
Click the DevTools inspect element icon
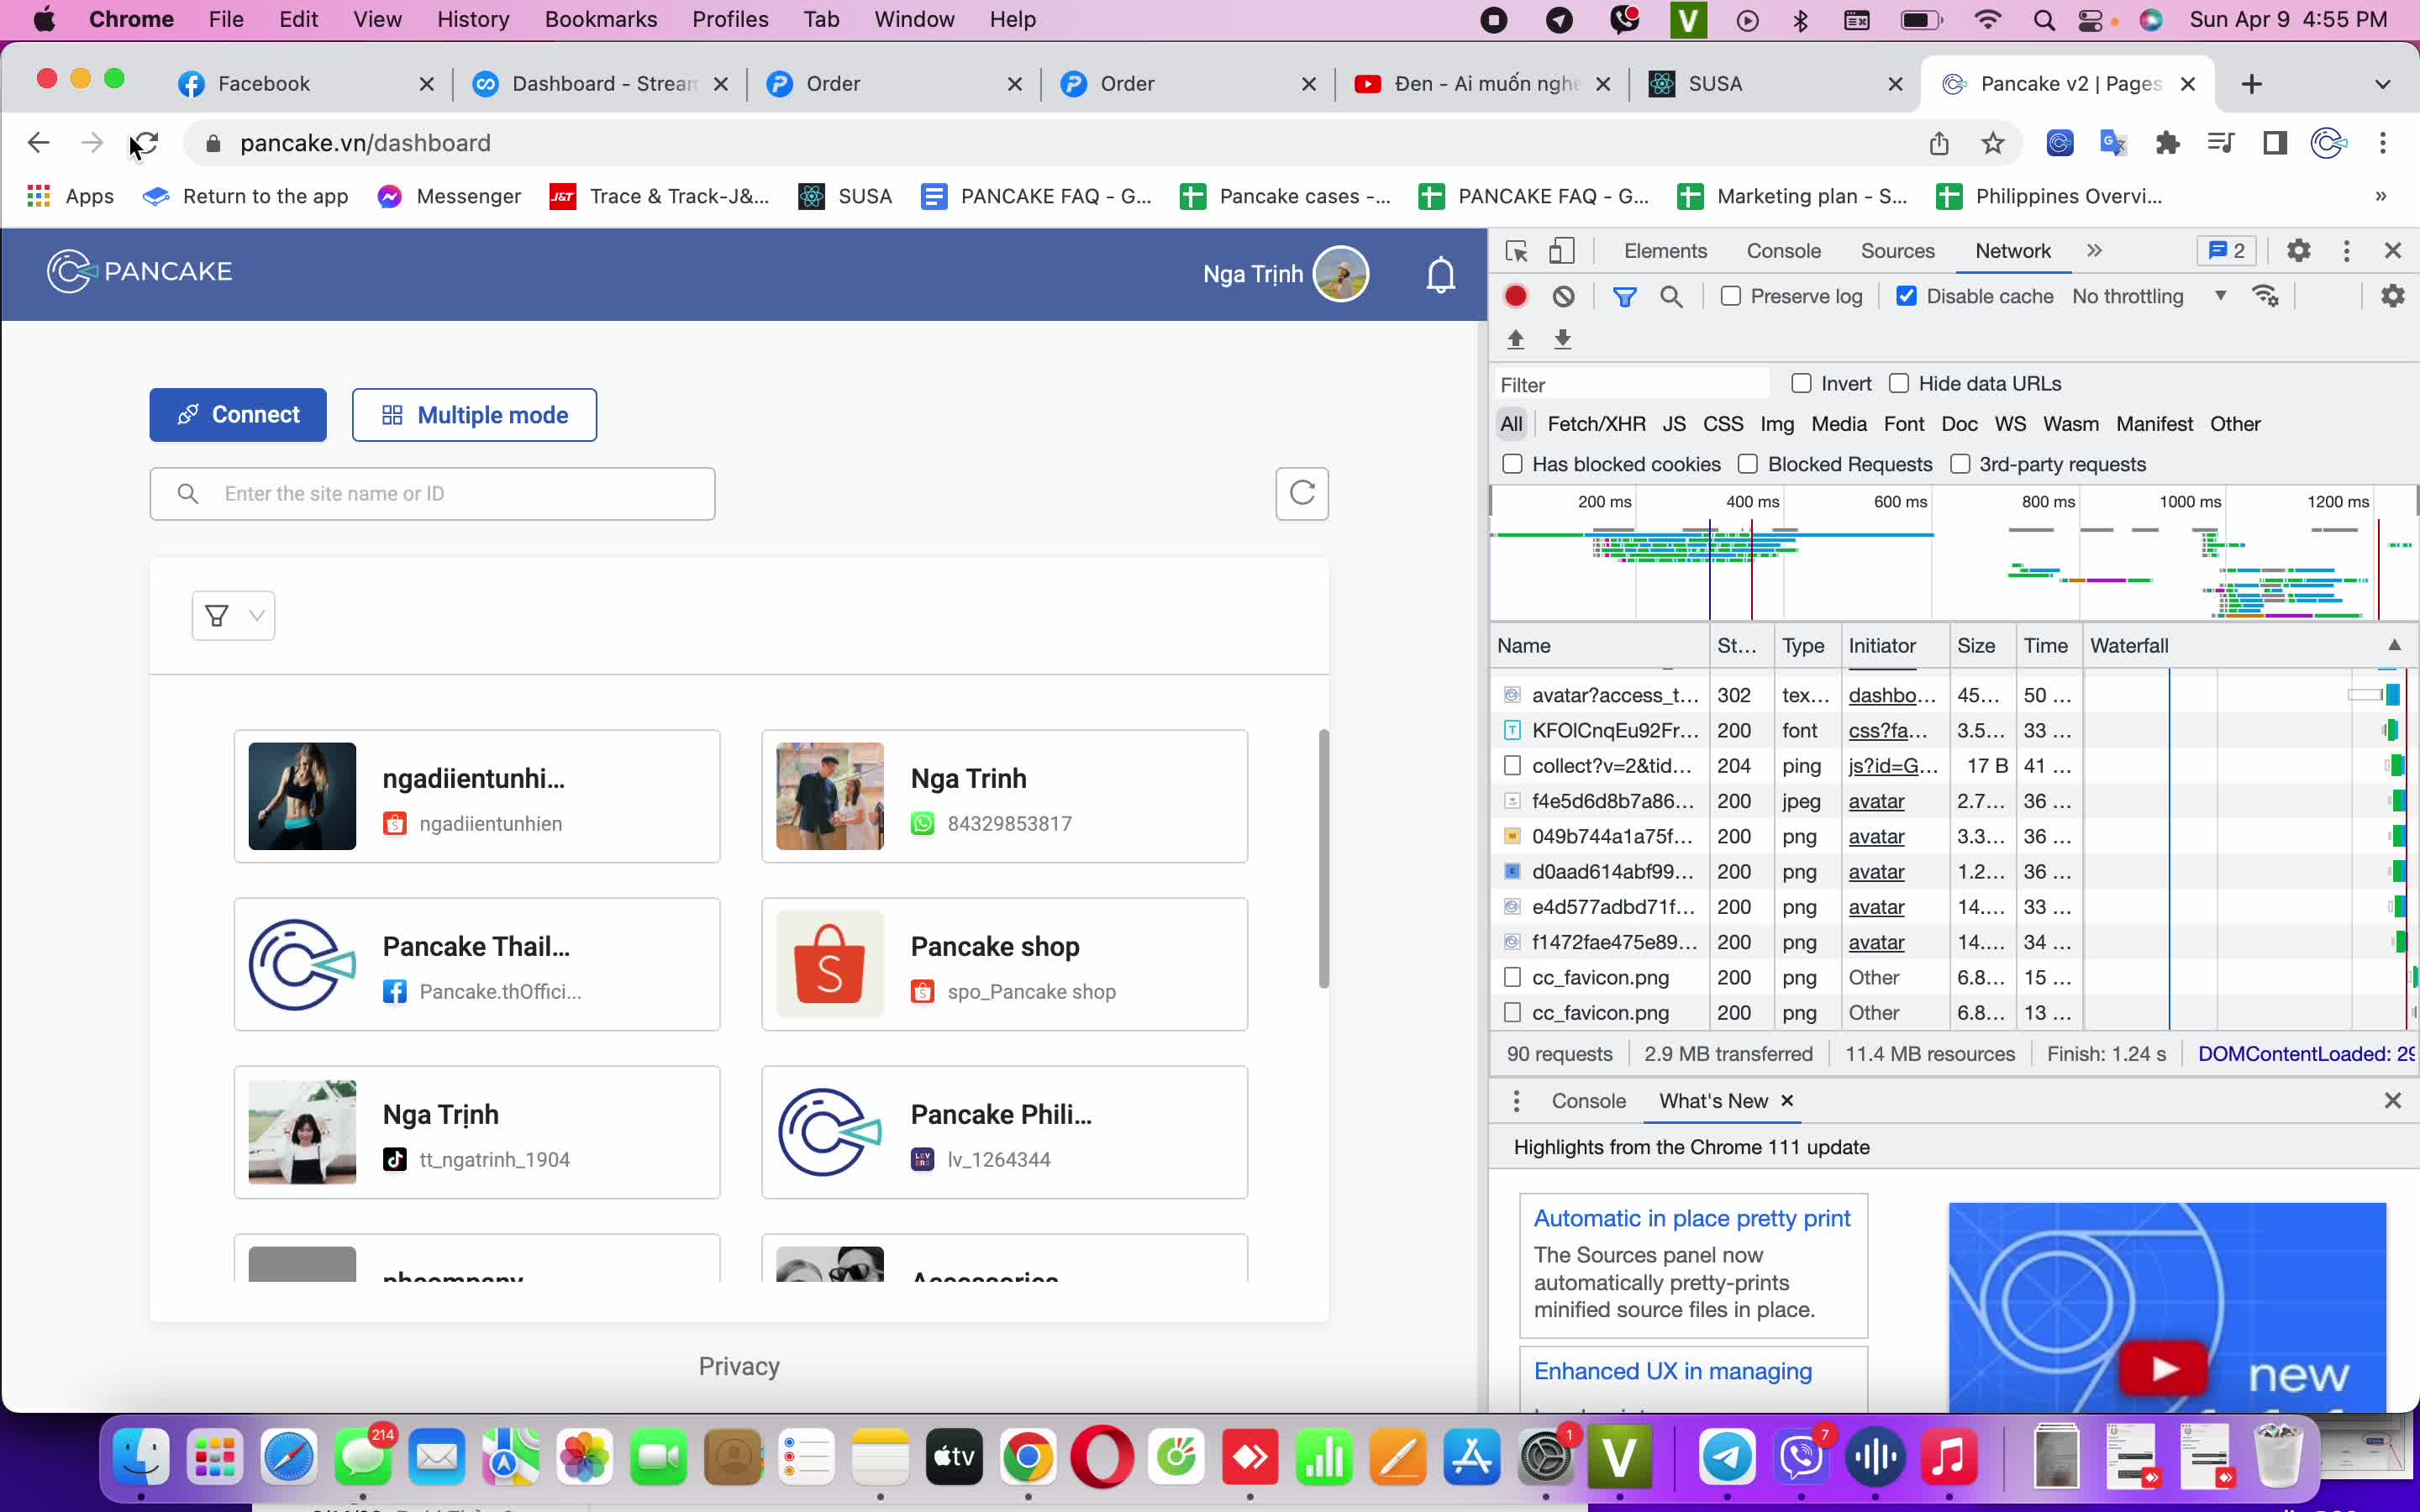click(x=1516, y=251)
